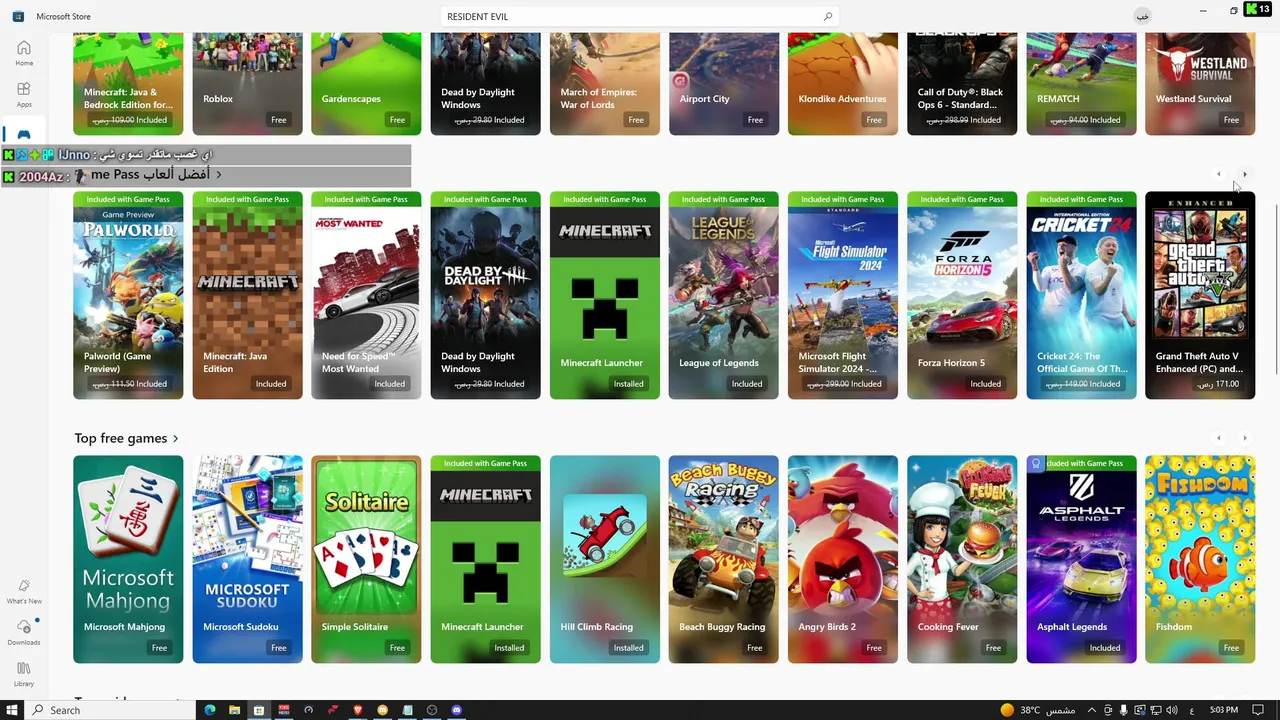The width and height of the screenshot is (1280, 720).
Task: Open the Cricket 24 game card
Action: 1081,295
